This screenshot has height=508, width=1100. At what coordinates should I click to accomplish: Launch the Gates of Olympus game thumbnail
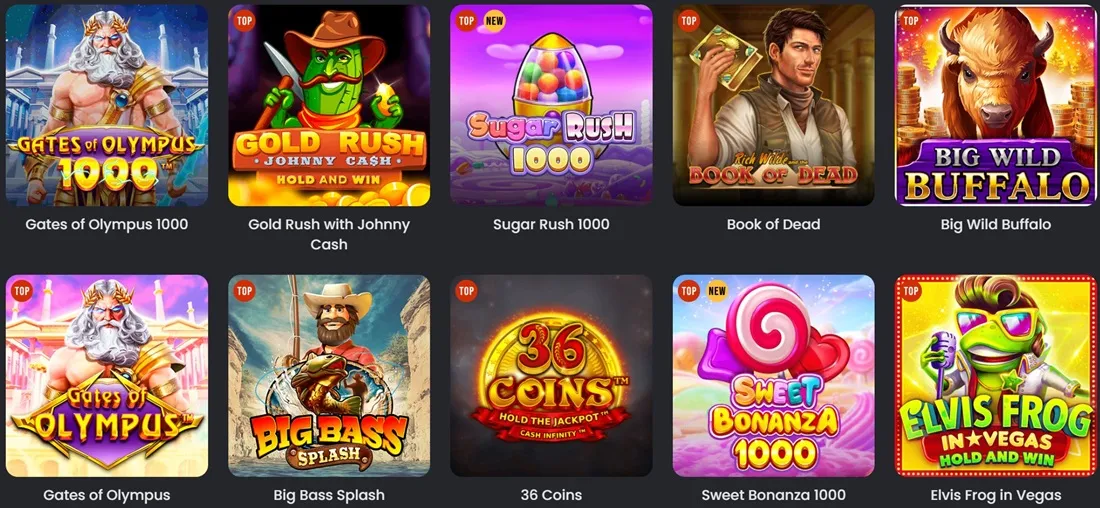(107, 376)
